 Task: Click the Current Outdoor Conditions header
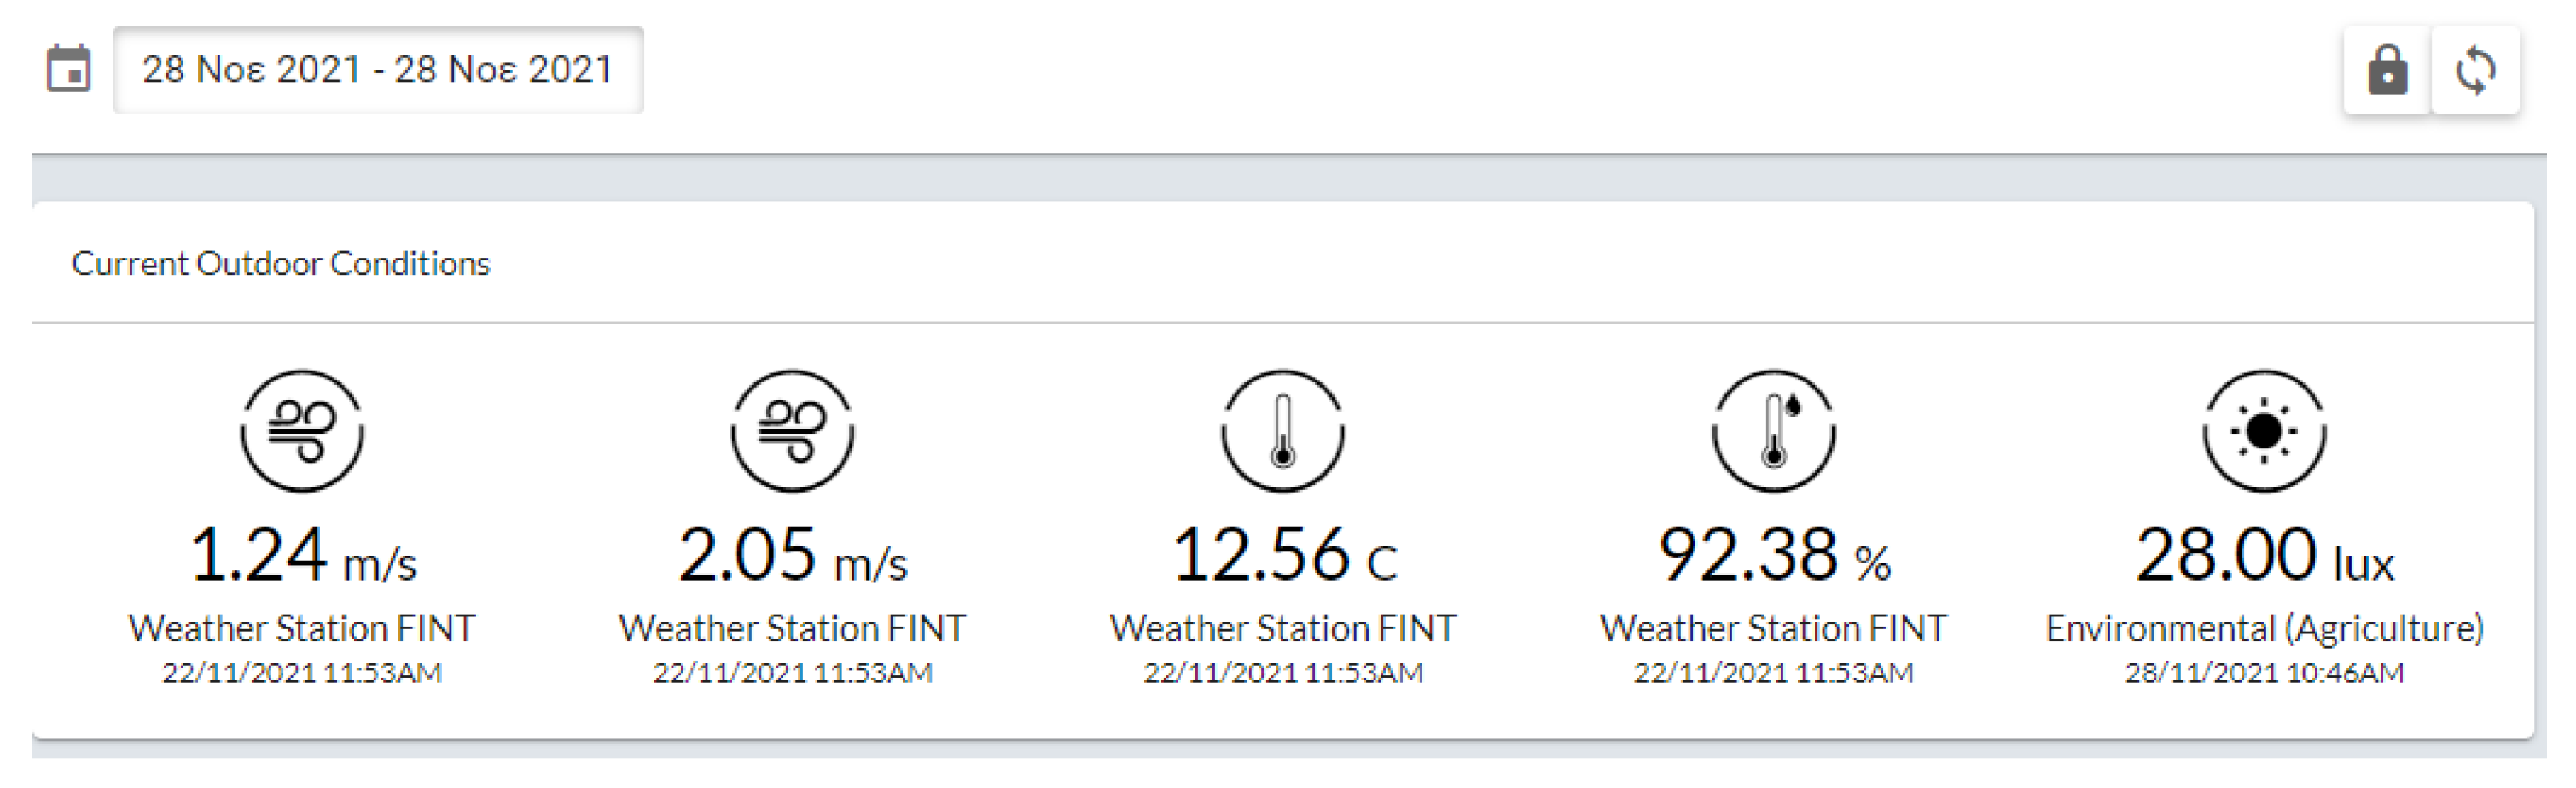[x=281, y=263]
